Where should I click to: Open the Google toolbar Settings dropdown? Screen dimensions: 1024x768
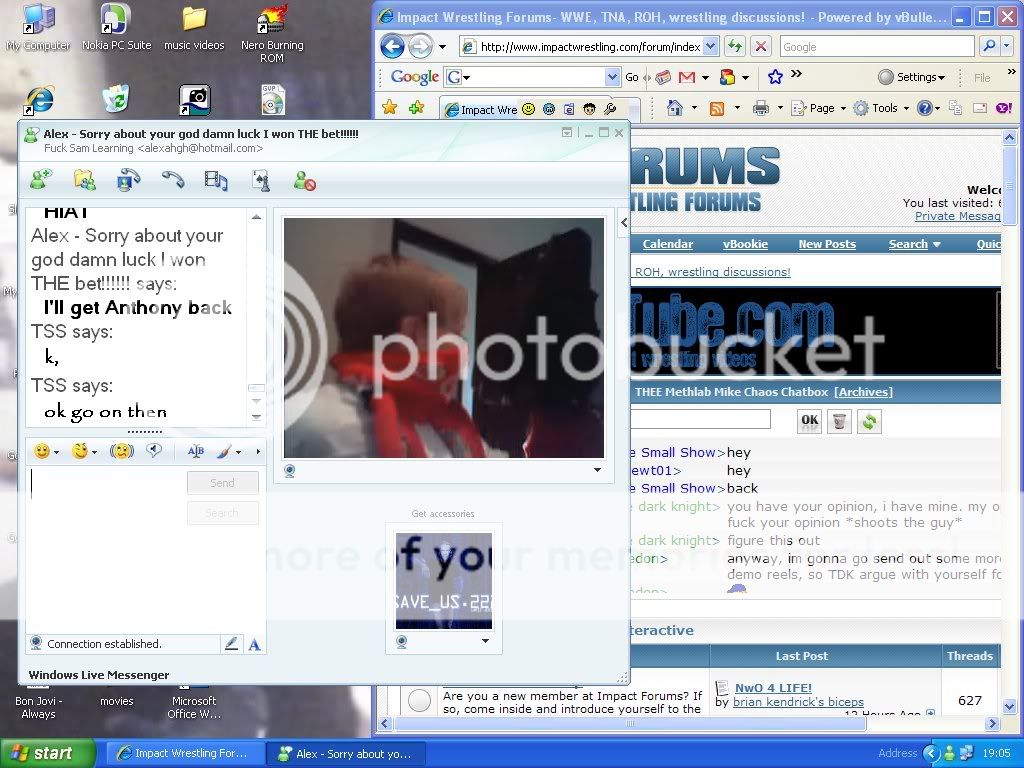click(910, 77)
